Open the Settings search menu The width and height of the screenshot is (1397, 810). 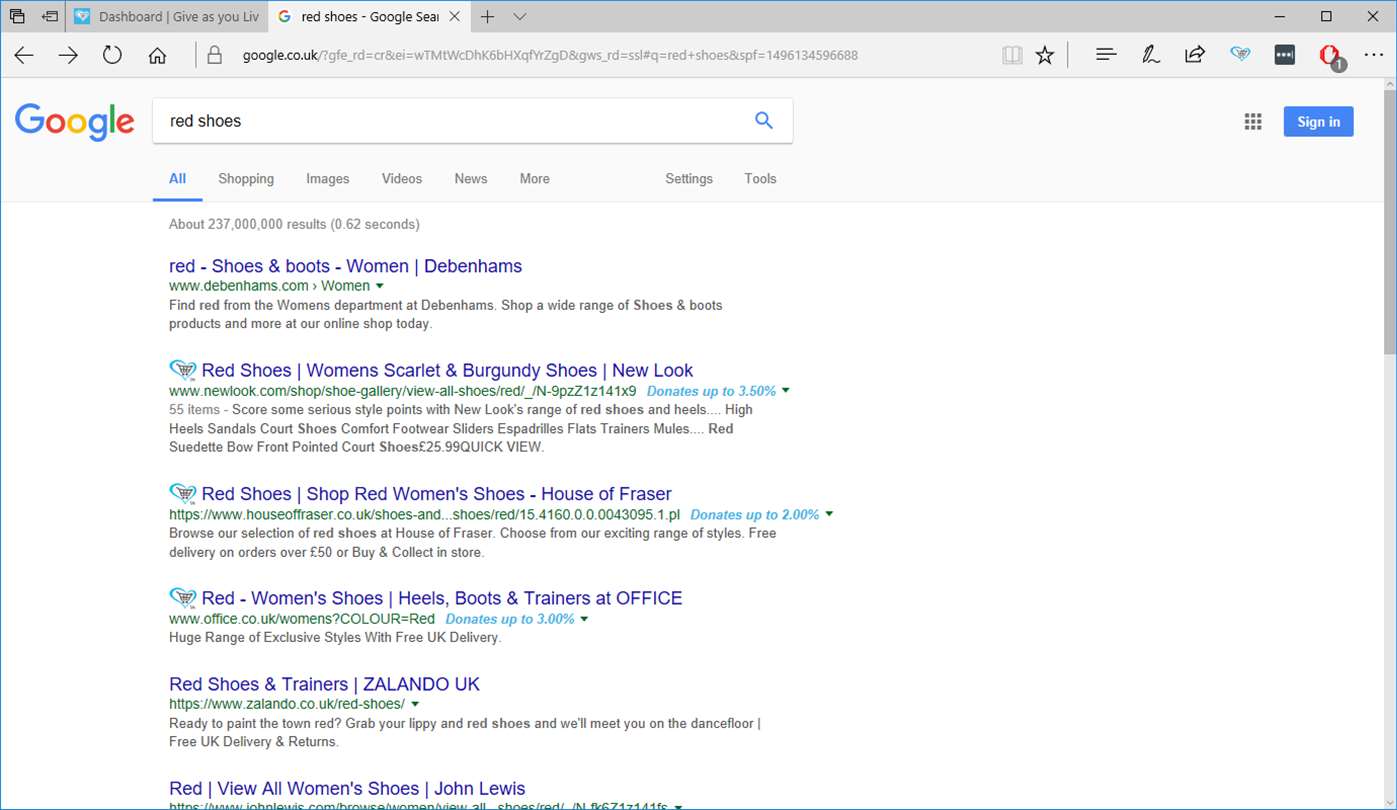click(689, 179)
